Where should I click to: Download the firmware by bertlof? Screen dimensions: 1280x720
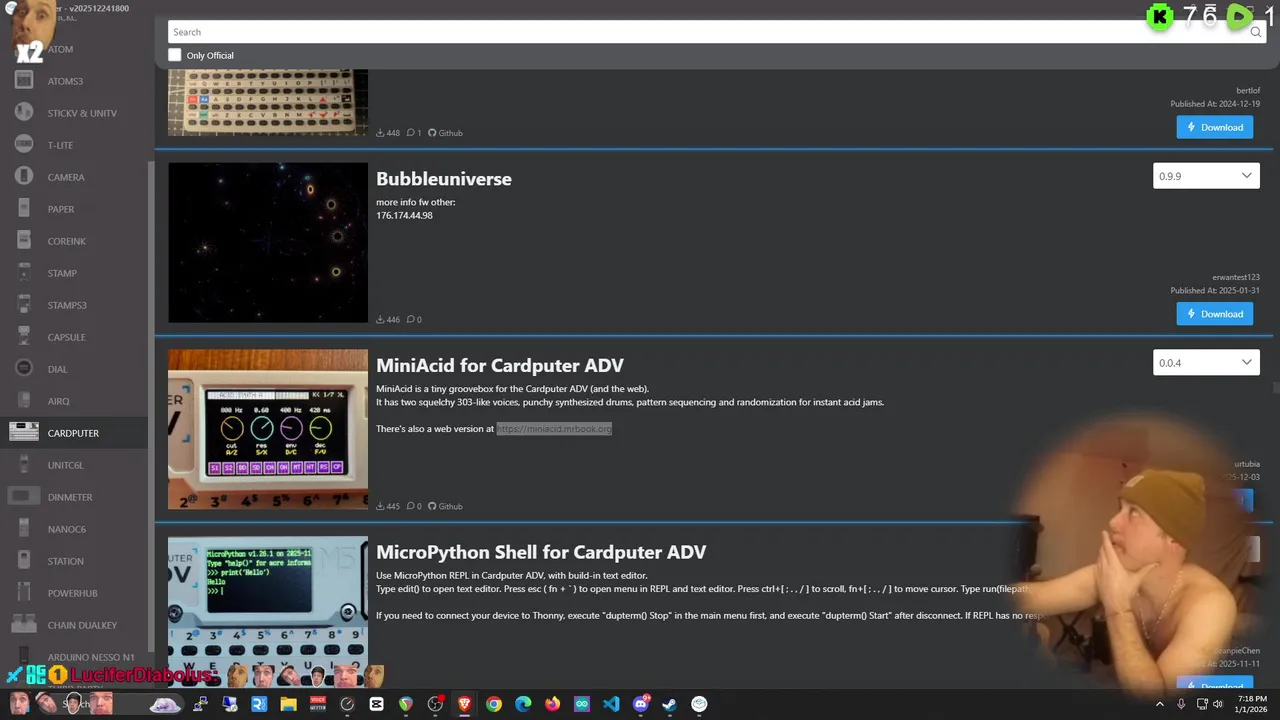click(x=1215, y=127)
